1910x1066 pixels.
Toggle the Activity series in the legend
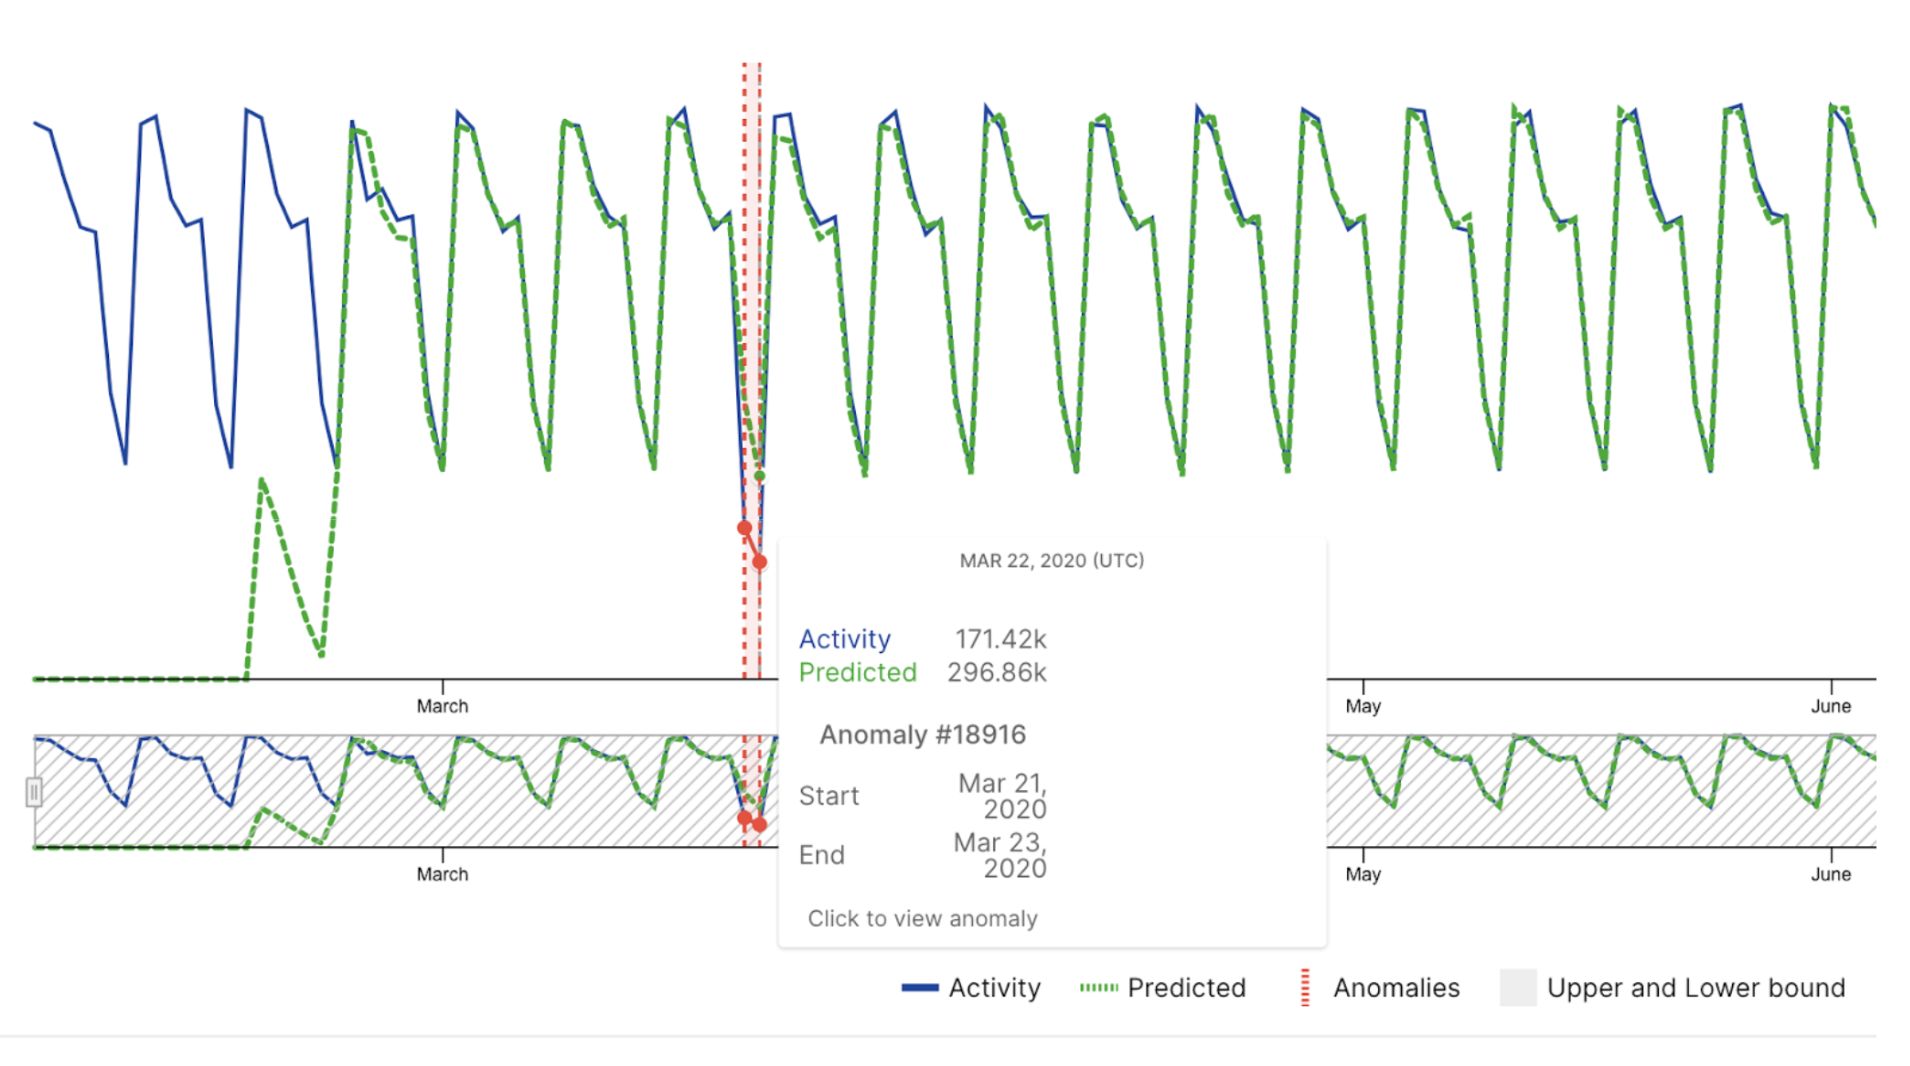coord(971,988)
